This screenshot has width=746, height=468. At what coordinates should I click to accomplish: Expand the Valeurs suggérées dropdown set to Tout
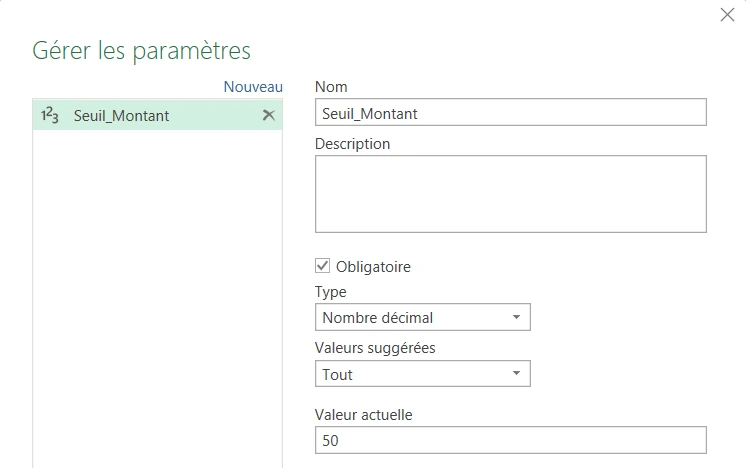[422, 374]
